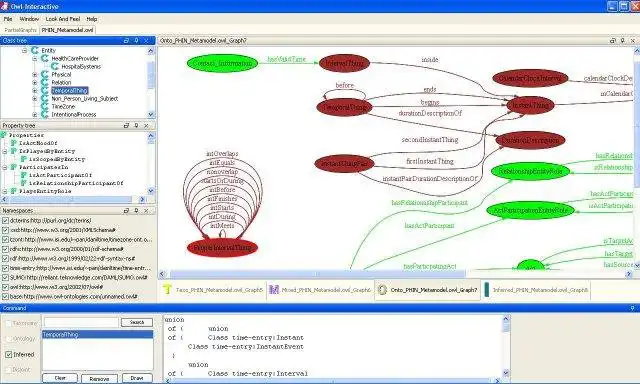Viewport: 640px width, 384px height.
Task: Close the Namespaces panel
Action: (146, 211)
